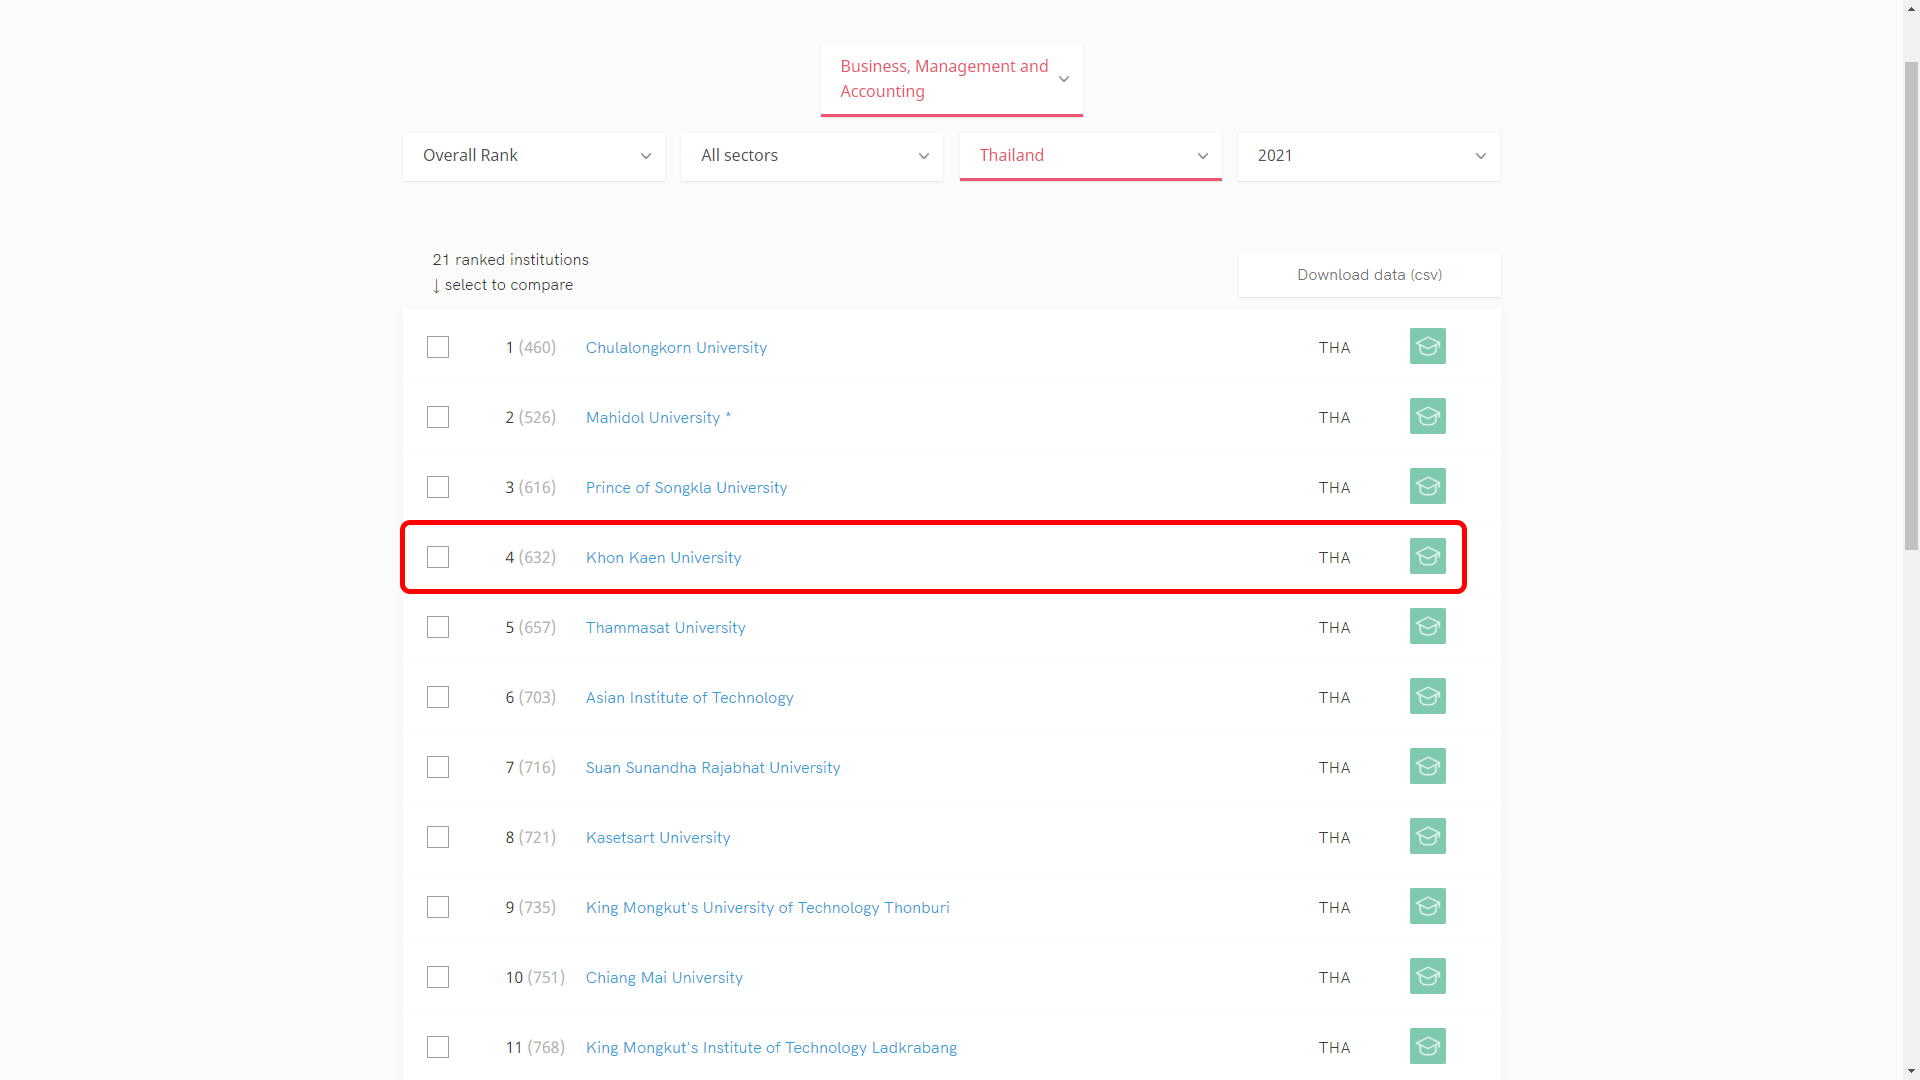The image size is (1920, 1080).
Task: Select the Prince of Songkla University checkbox
Action: [438, 487]
